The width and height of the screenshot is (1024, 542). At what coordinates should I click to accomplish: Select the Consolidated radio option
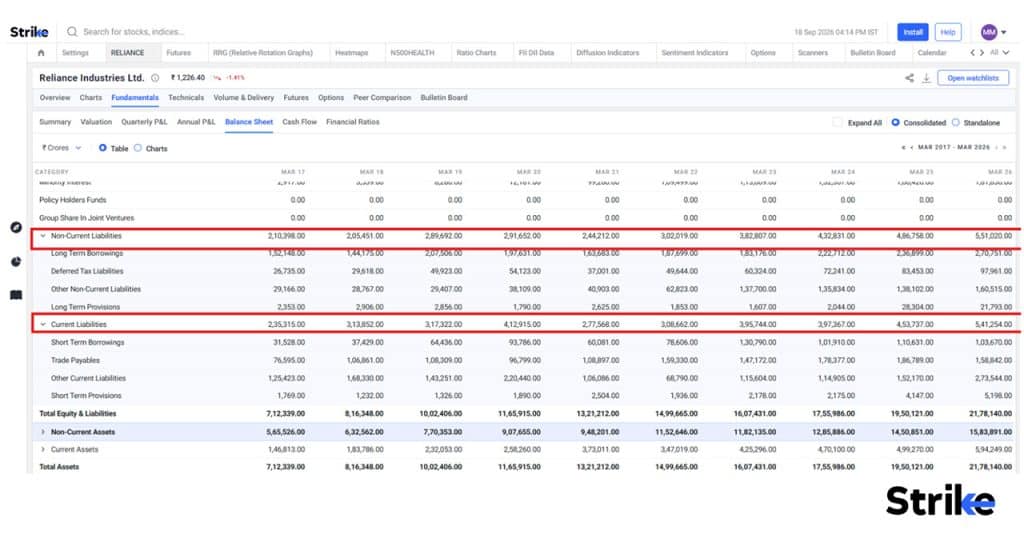click(x=895, y=122)
